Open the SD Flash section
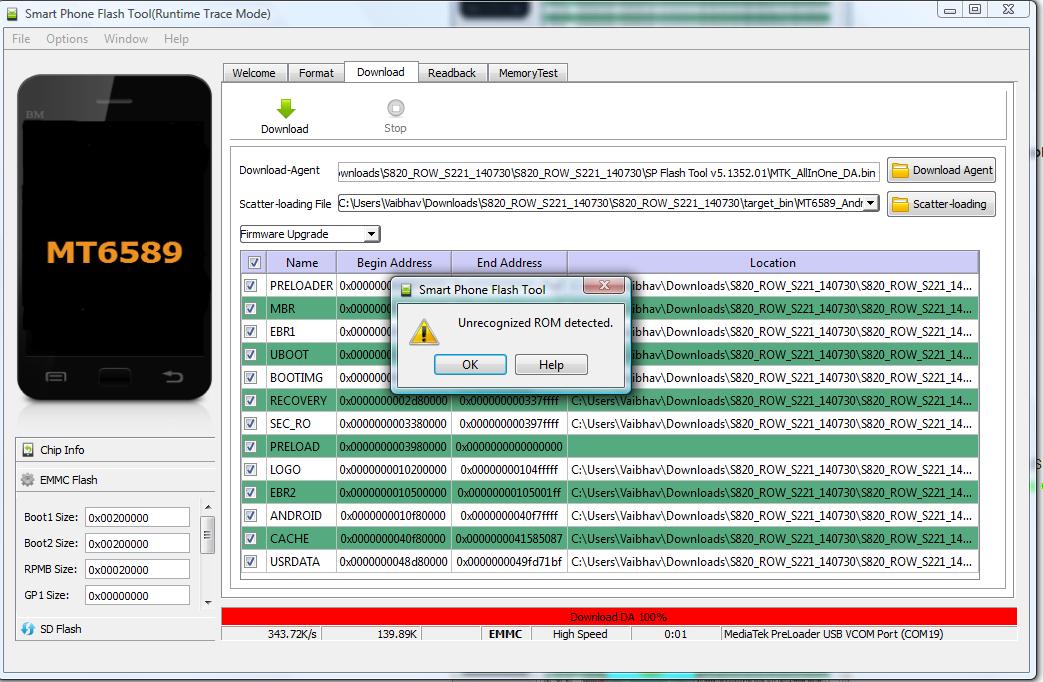Screen dimensions: 1043x682 61,629
